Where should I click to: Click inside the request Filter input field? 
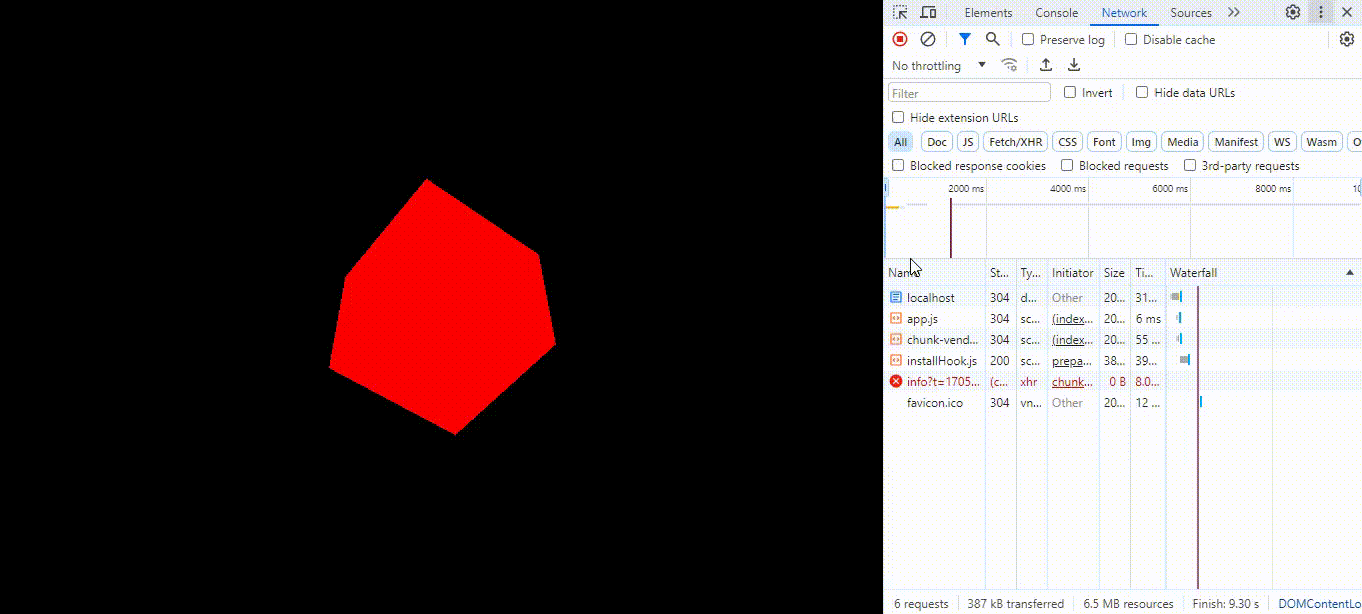pyautogui.click(x=968, y=92)
